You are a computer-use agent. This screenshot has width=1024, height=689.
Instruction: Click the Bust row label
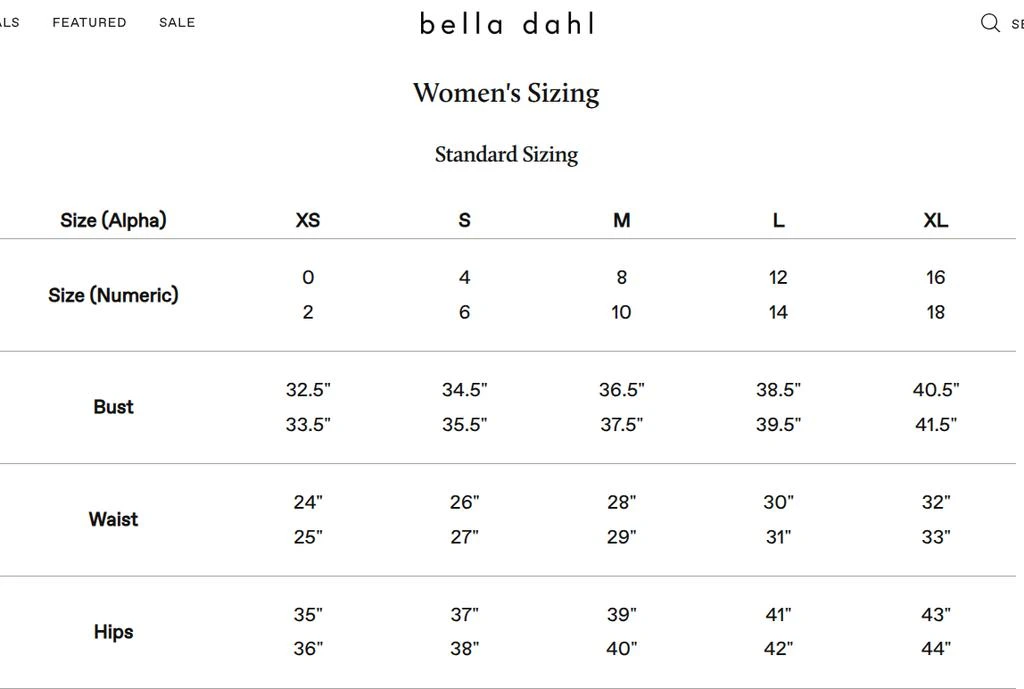[x=113, y=407]
